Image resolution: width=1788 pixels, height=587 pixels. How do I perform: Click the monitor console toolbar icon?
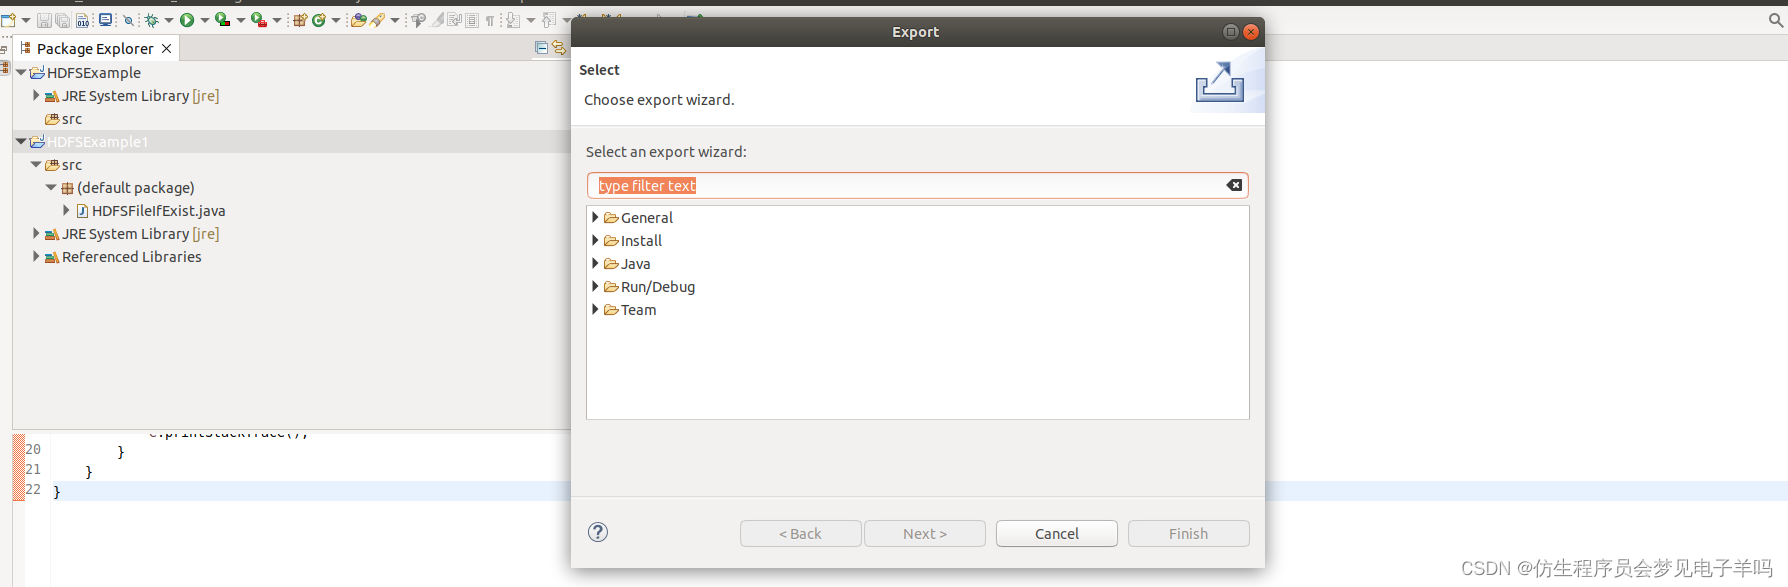(105, 20)
